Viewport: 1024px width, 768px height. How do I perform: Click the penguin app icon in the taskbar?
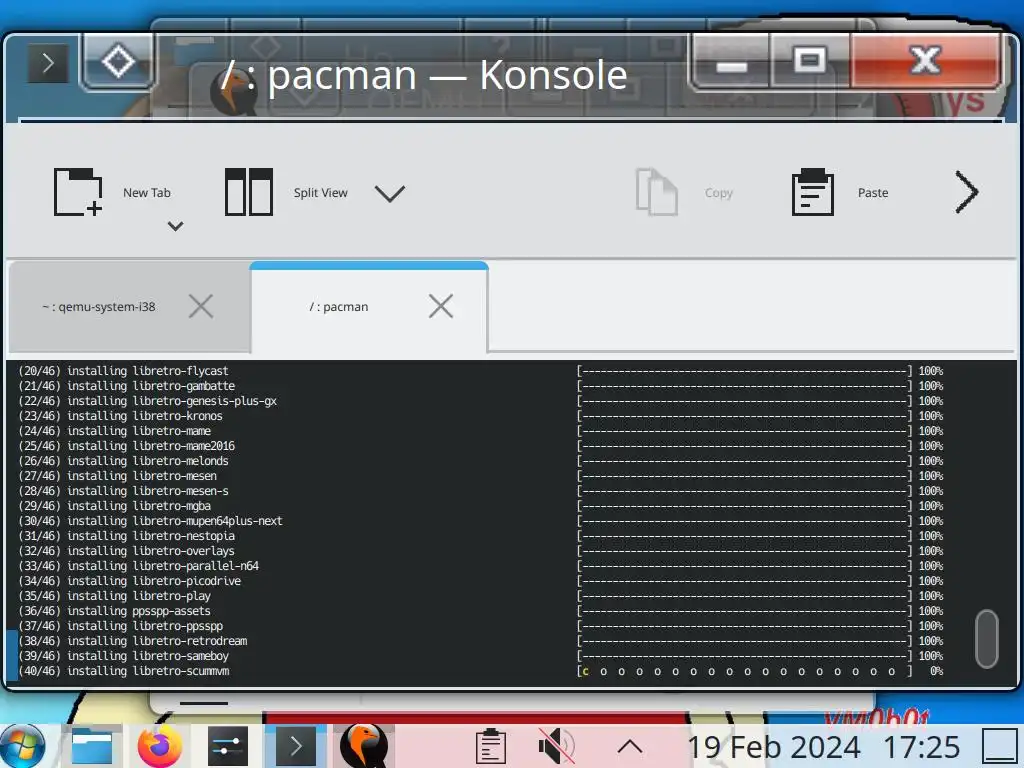coord(364,746)
